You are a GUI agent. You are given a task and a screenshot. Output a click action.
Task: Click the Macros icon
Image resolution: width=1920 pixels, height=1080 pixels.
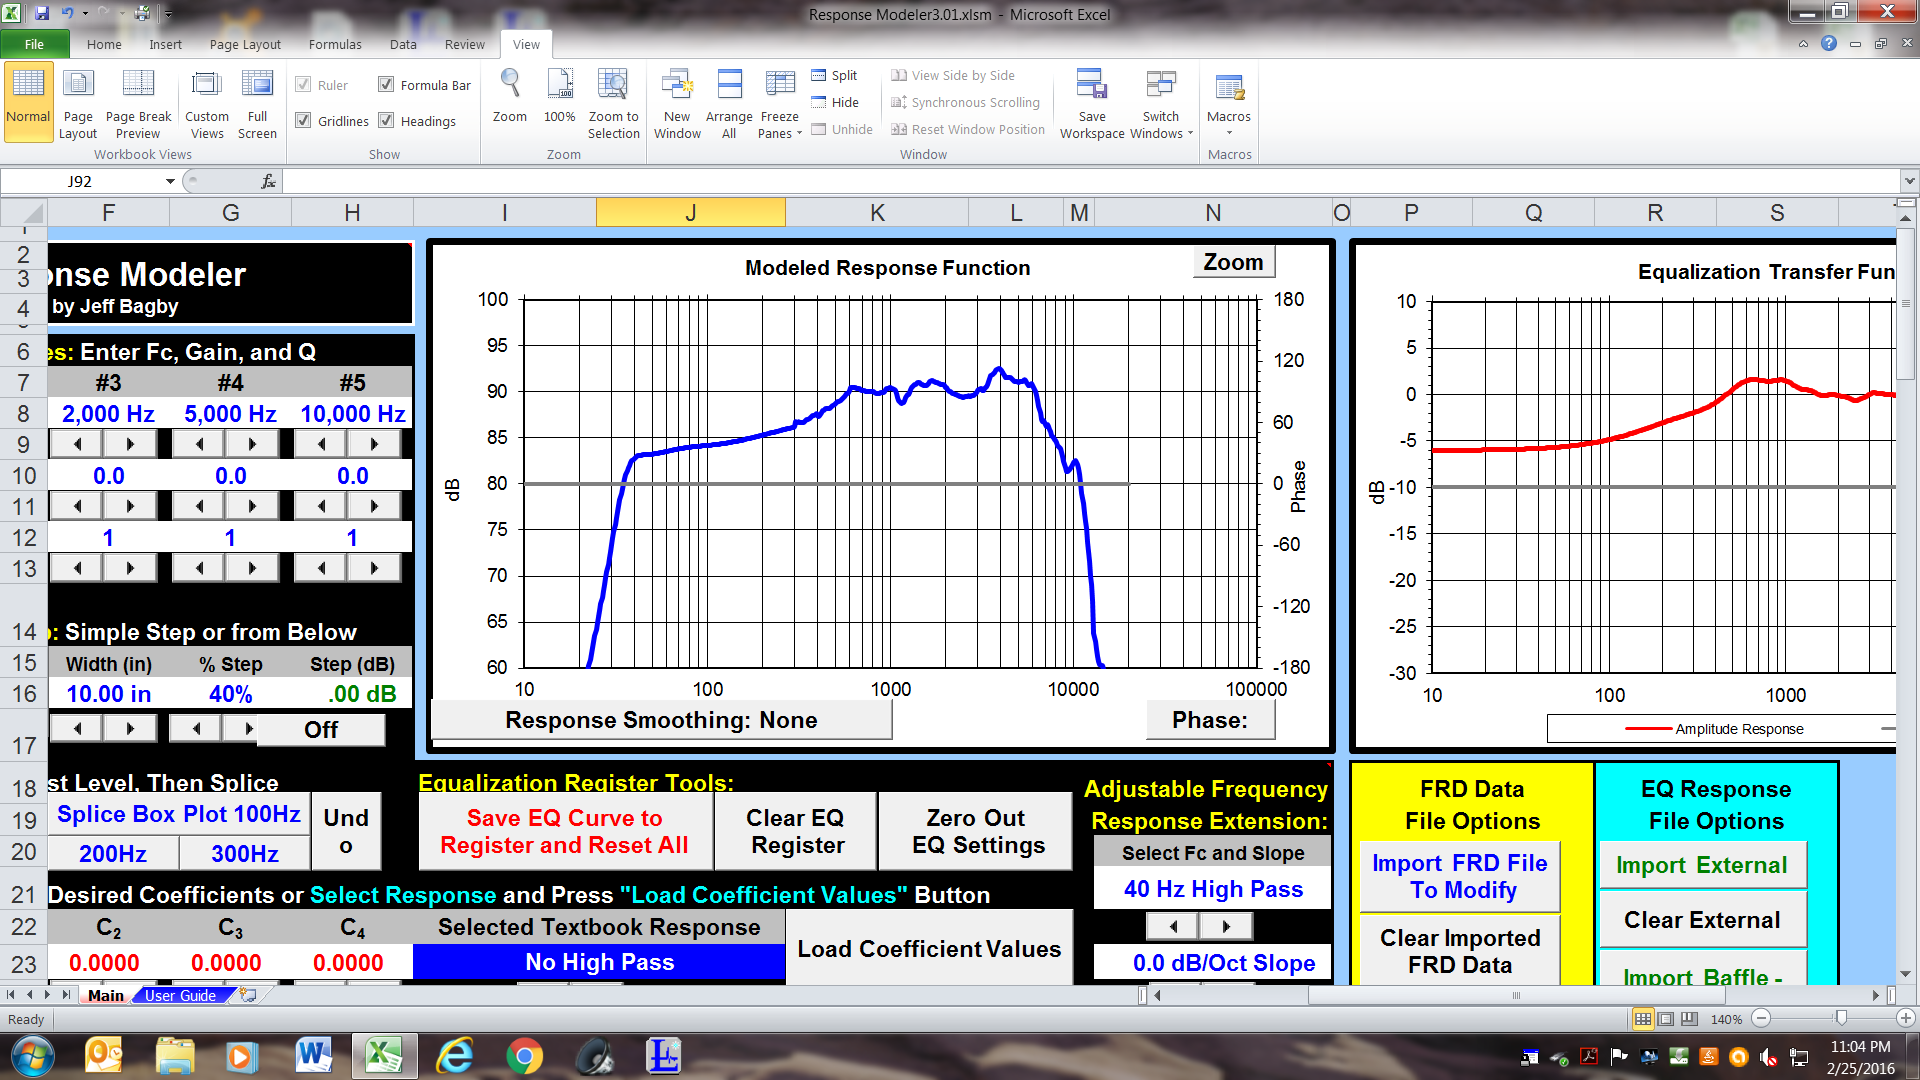(x=1229, y=88)
